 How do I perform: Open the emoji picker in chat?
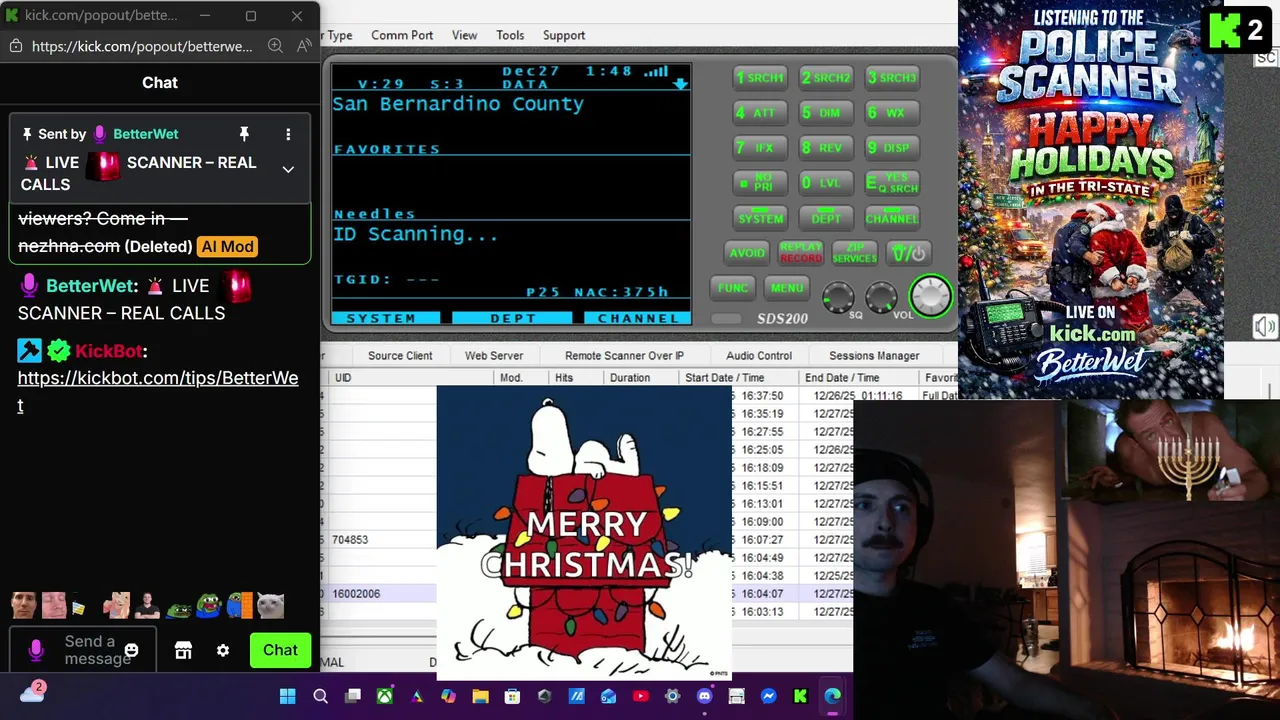[x=131, y=651]
